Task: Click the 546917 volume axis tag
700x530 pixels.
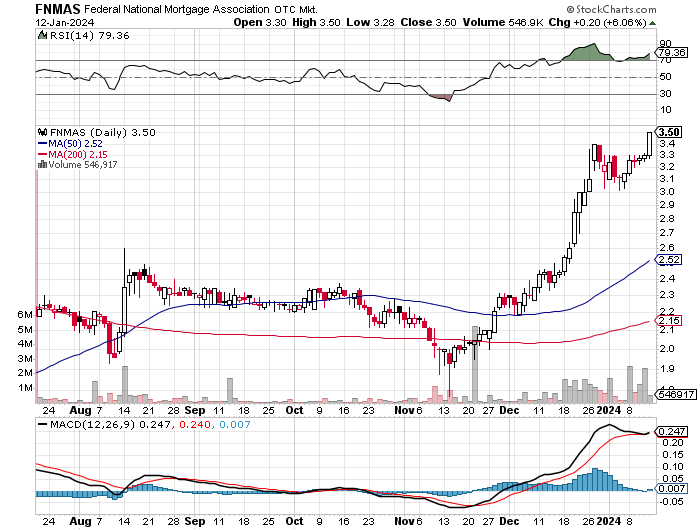Action: tap(675, 394)
